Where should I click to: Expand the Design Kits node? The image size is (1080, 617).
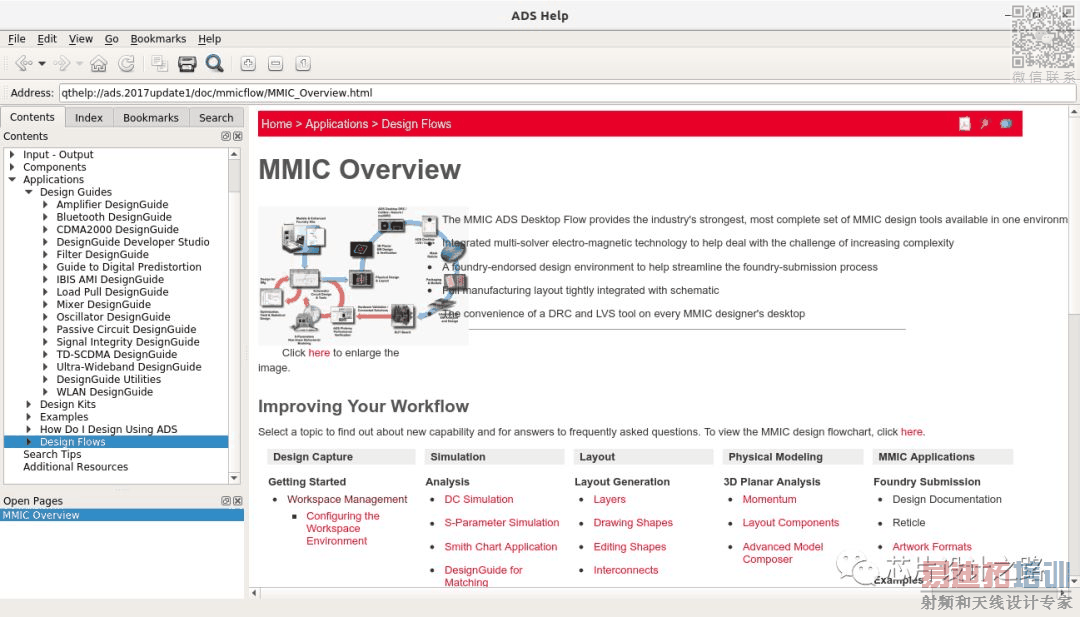(28, 405)
